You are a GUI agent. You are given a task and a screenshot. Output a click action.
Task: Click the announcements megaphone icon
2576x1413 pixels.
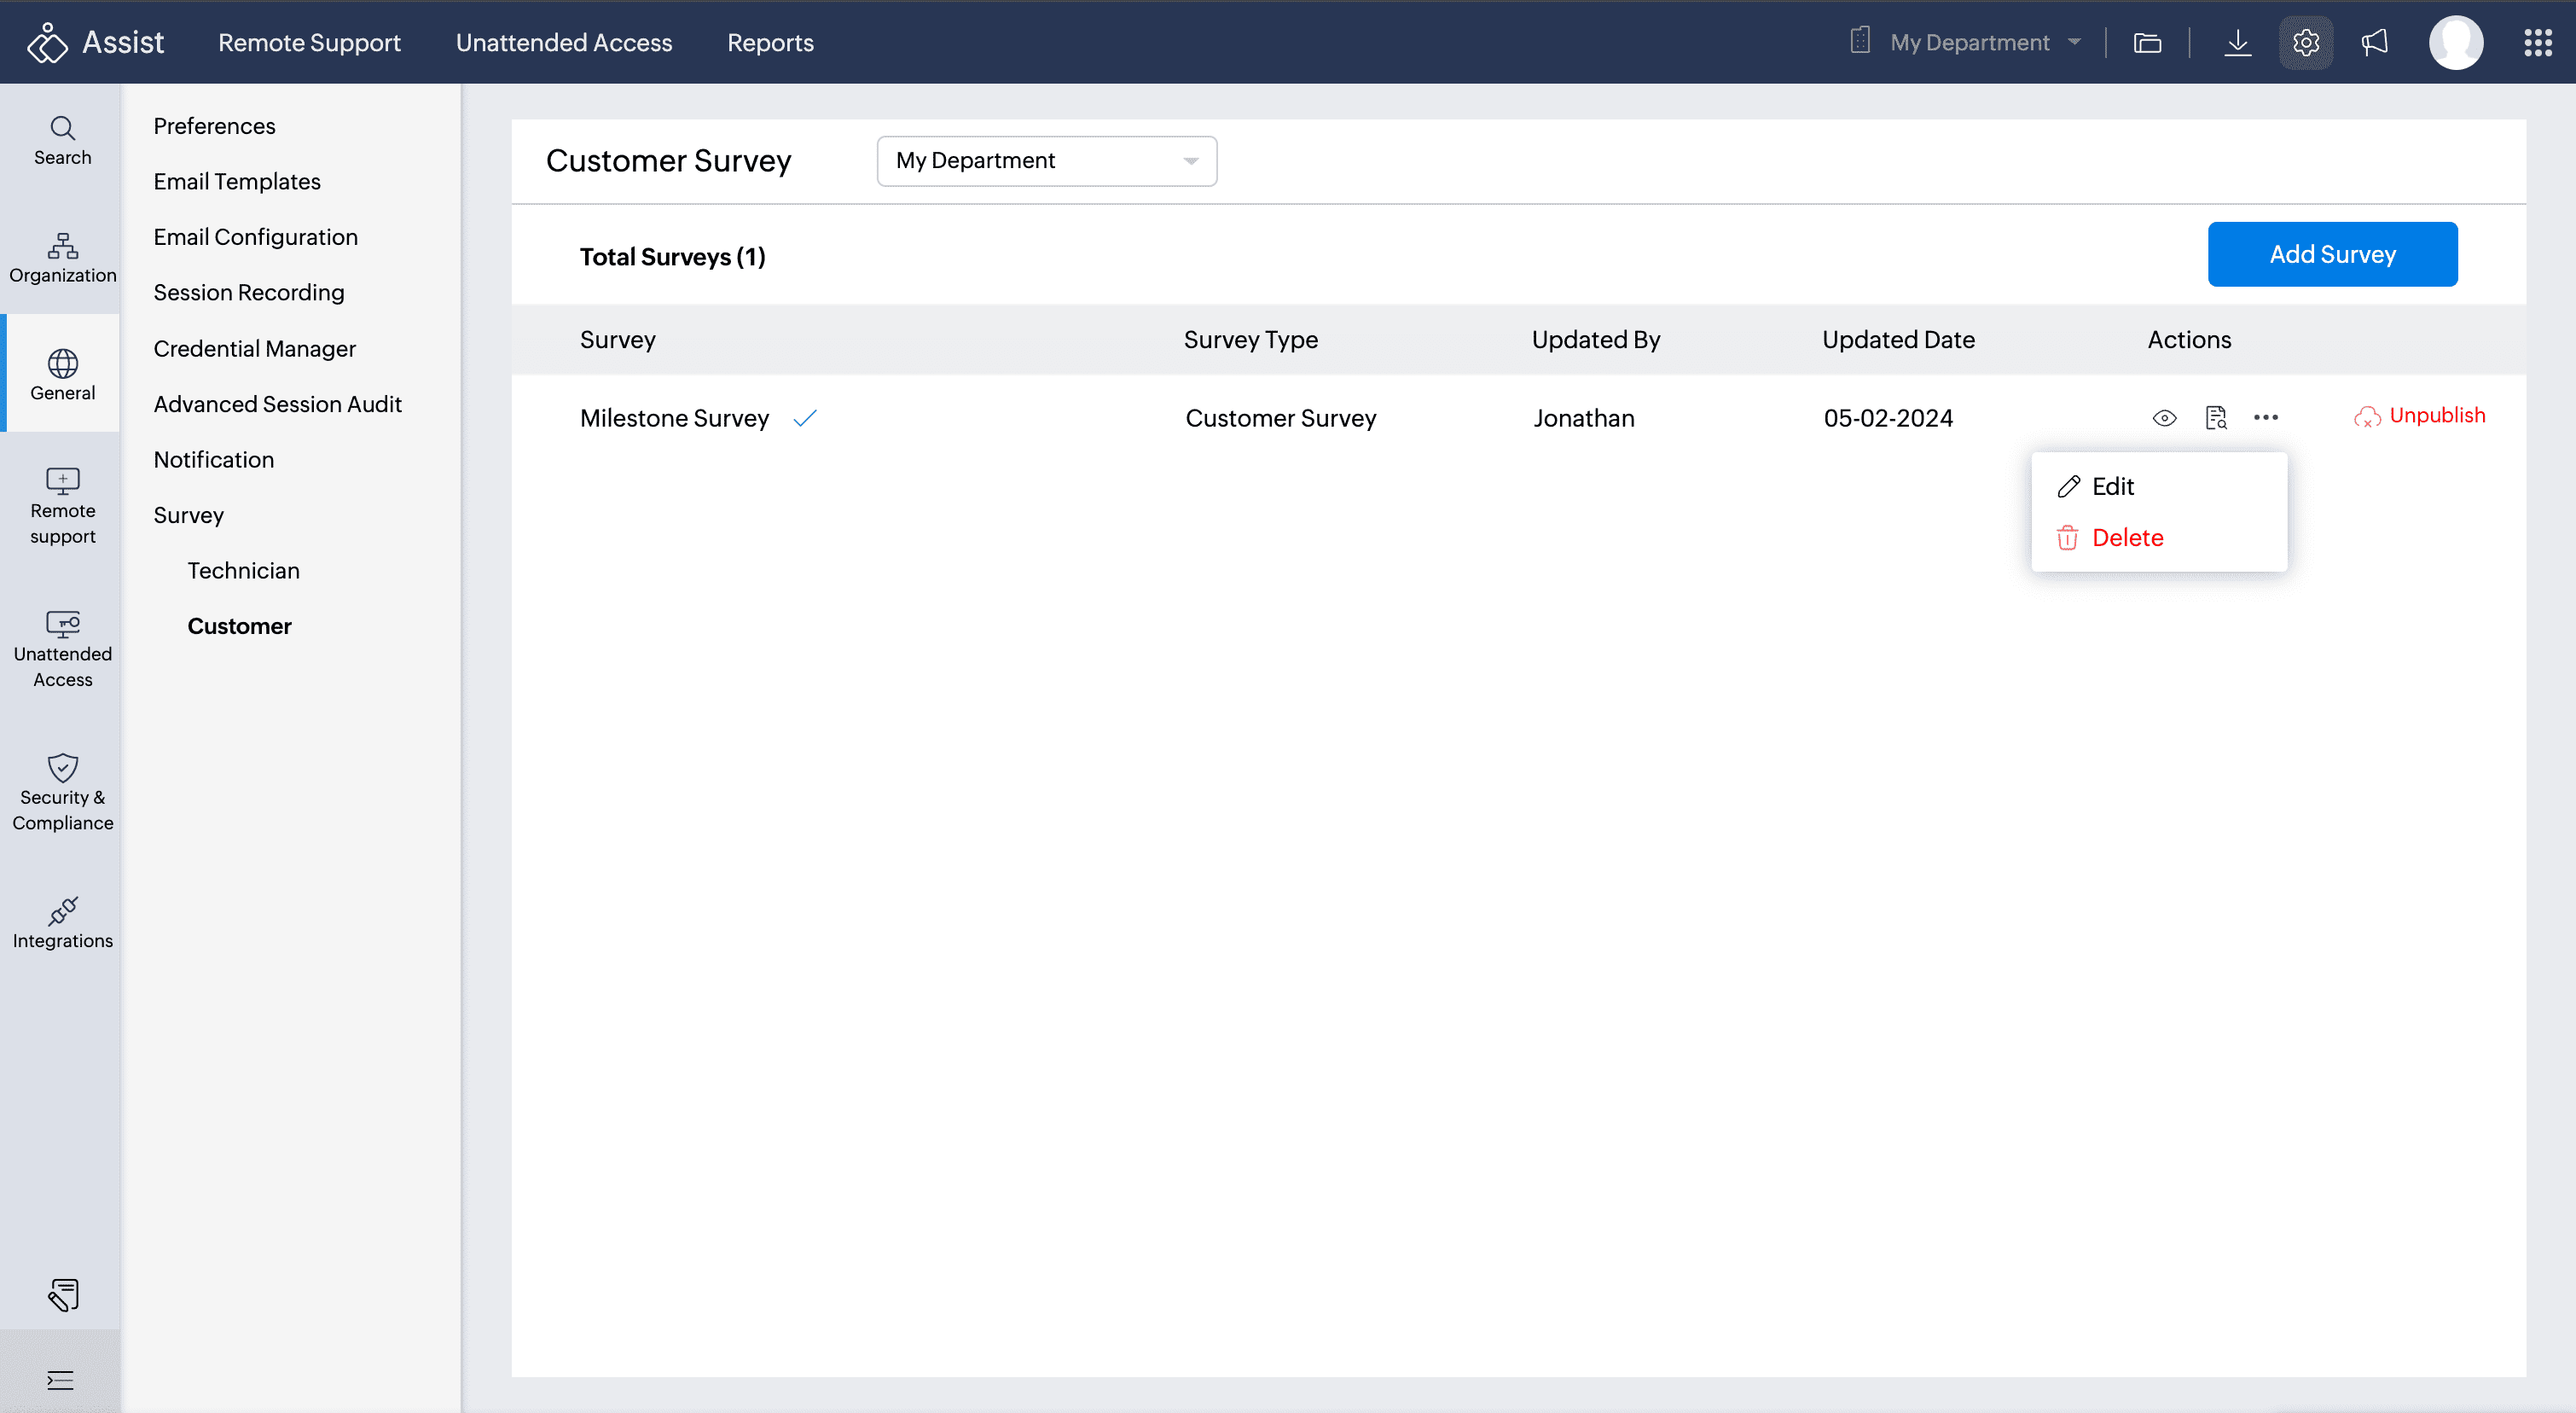[2374, 43]
